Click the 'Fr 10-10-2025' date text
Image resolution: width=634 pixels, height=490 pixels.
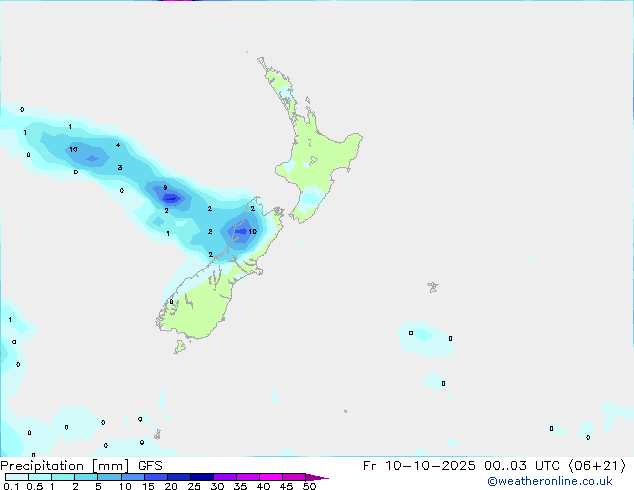point(419,466)
